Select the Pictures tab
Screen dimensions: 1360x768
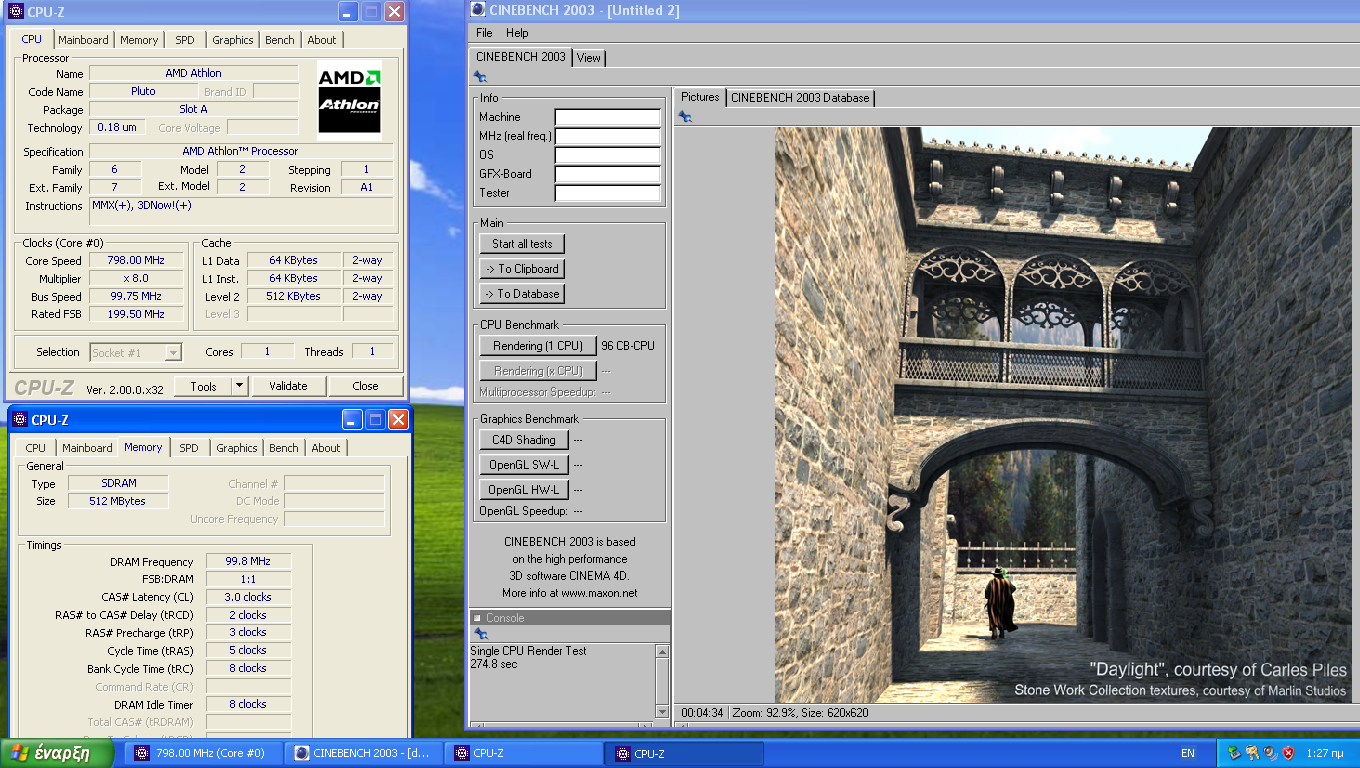[700, 97]
